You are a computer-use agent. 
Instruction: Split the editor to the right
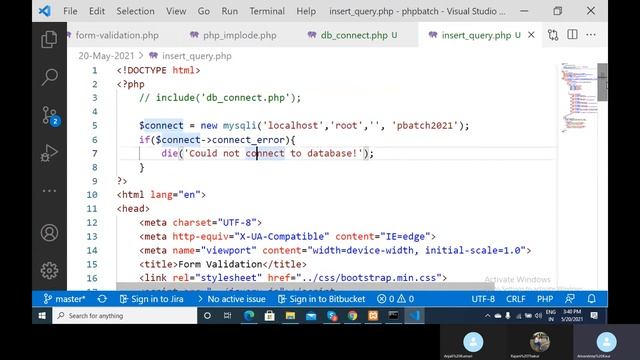click(572, 35)
